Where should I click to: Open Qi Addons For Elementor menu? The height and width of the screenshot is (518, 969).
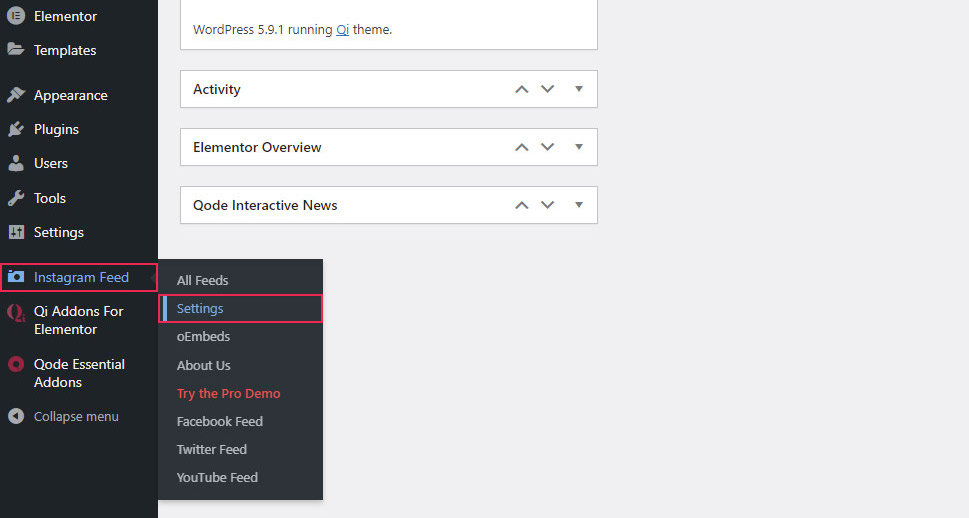[78, 320]
